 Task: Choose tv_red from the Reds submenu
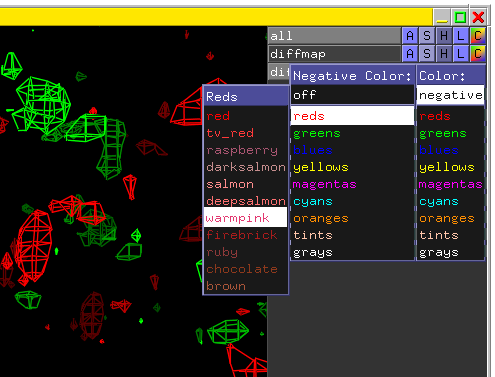tap(246, 133)
